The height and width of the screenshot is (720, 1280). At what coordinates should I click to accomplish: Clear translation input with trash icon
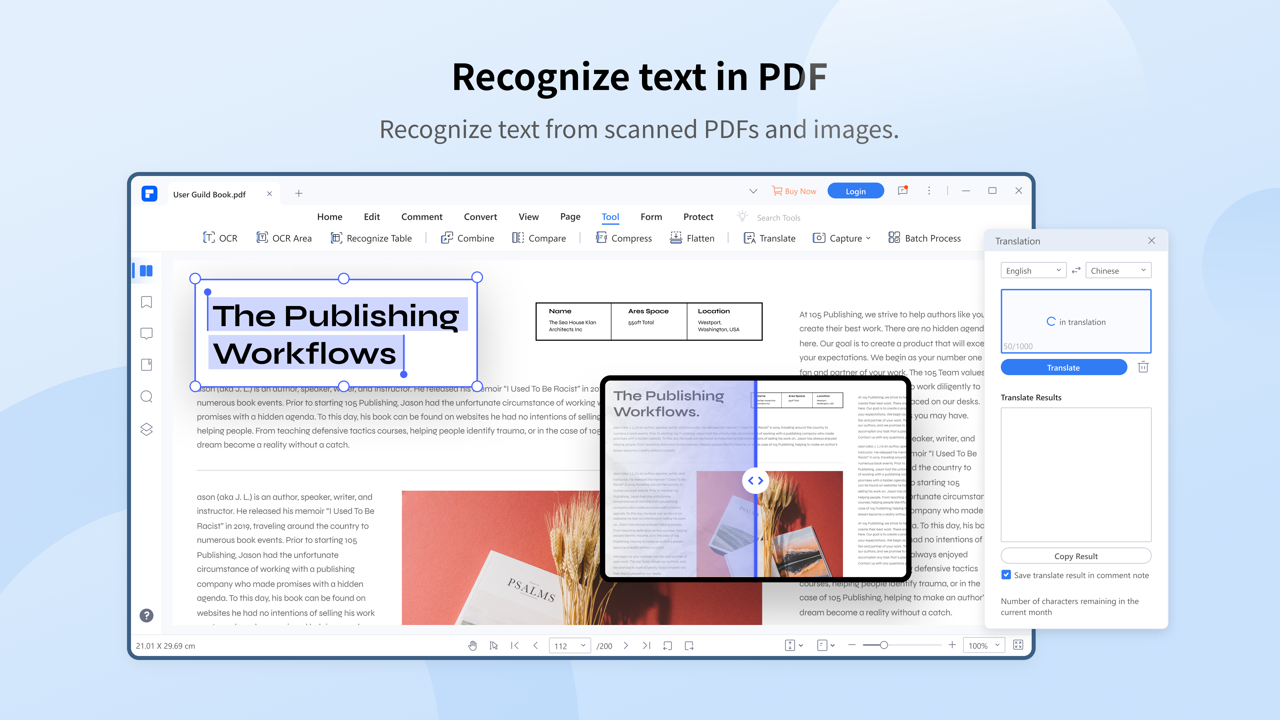click(x=1143, y=367)
